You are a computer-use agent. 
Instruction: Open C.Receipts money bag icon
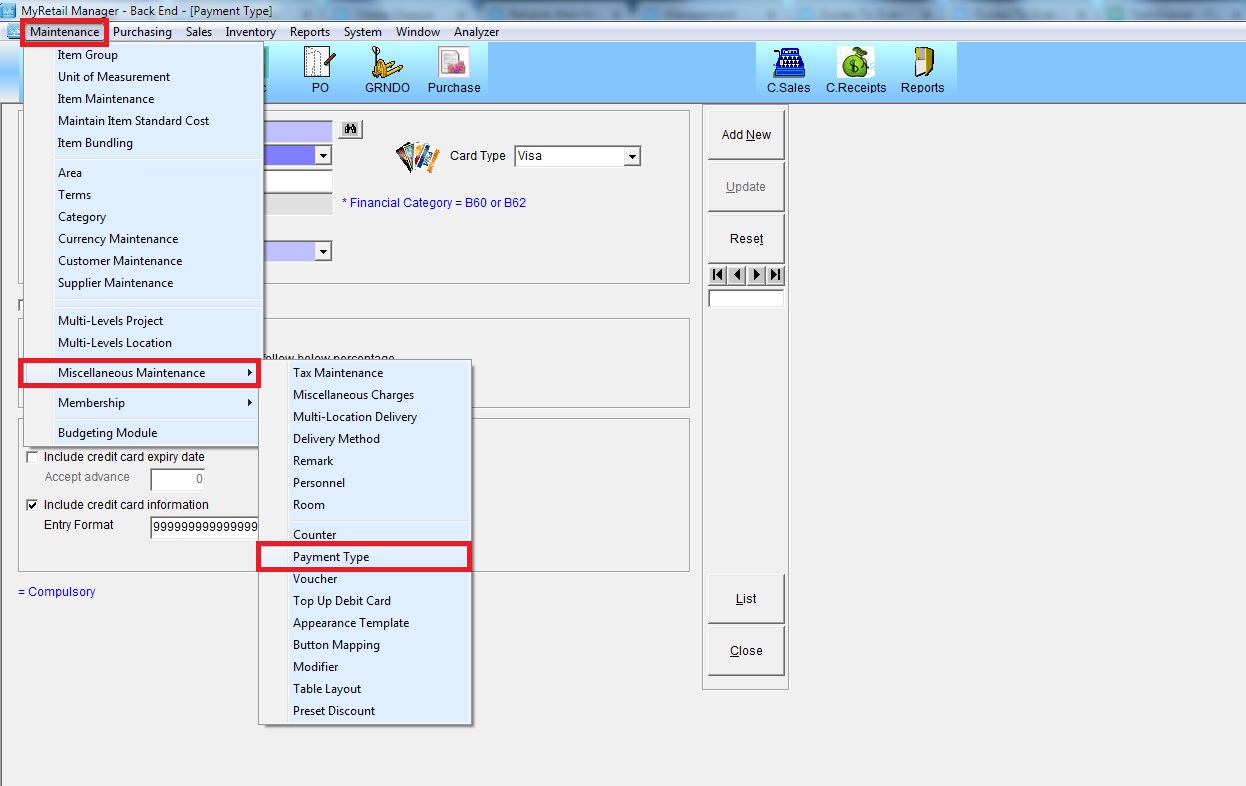pyautogui.click(x=855, y=66)
